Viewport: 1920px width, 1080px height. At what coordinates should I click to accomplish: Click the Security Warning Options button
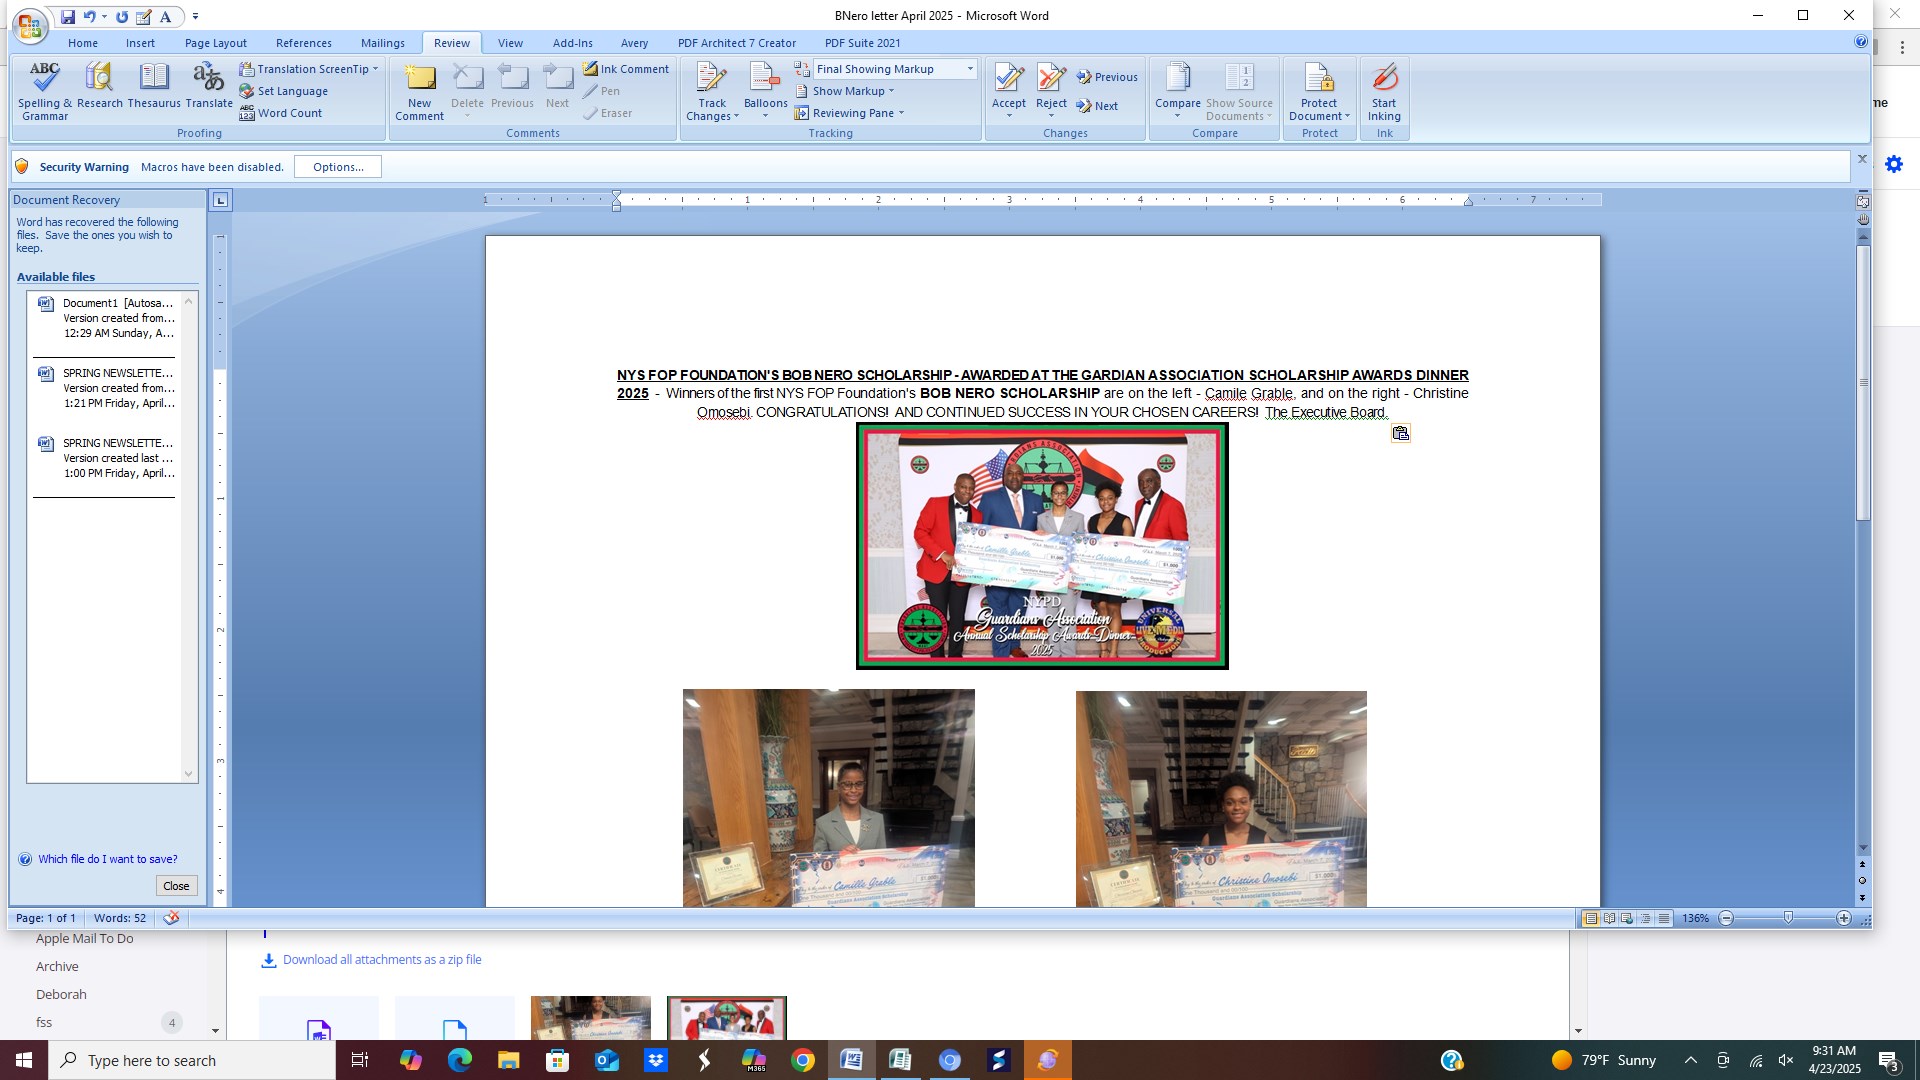[337, 167]
